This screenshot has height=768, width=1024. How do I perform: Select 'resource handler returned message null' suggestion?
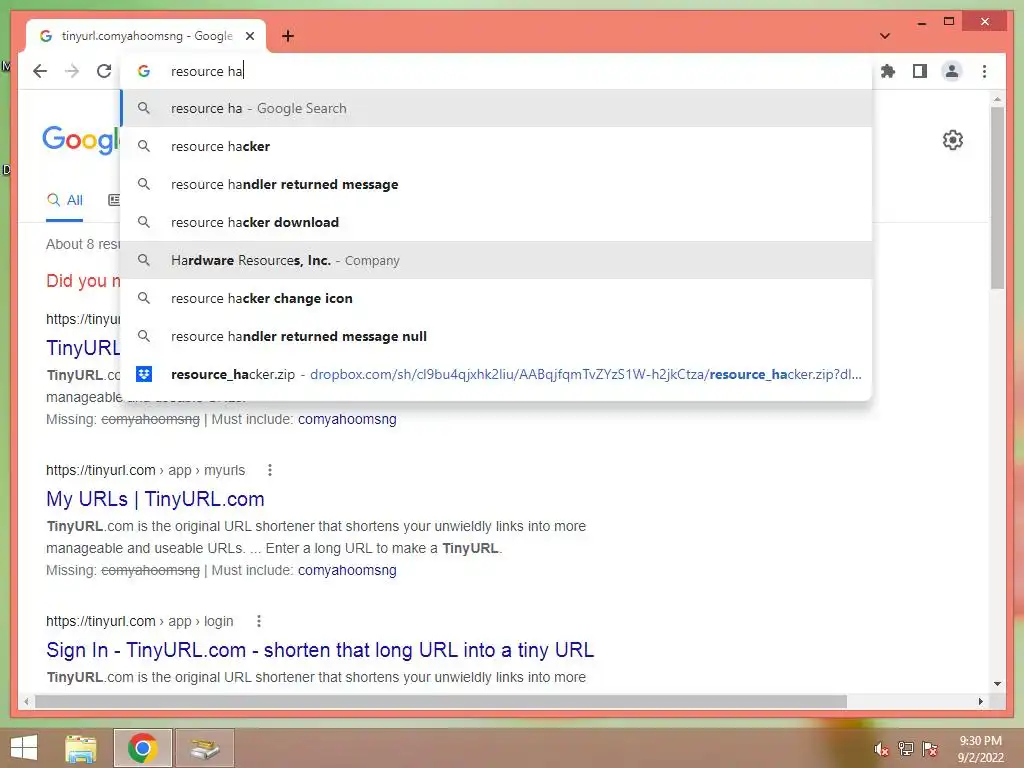pyautogui.click(x=496, y=336)
